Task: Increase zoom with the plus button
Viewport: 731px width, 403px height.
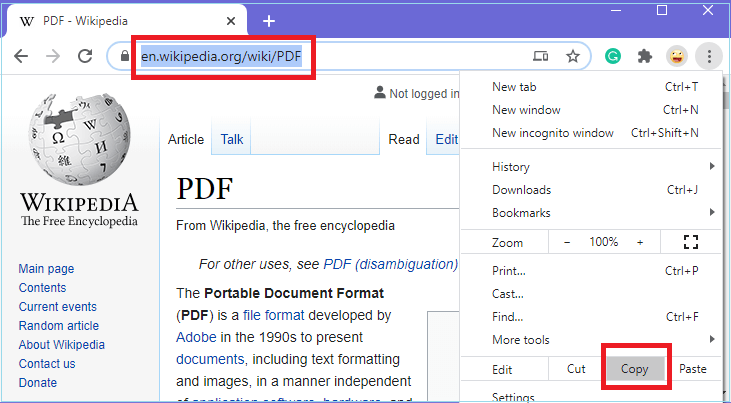Action: (x=640, y=242)
